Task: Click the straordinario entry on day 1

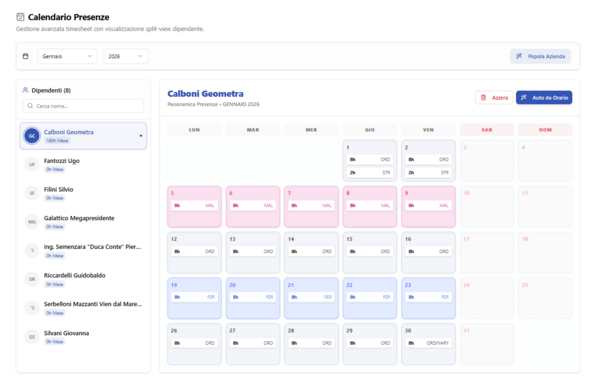Action: tap(370, 173)
